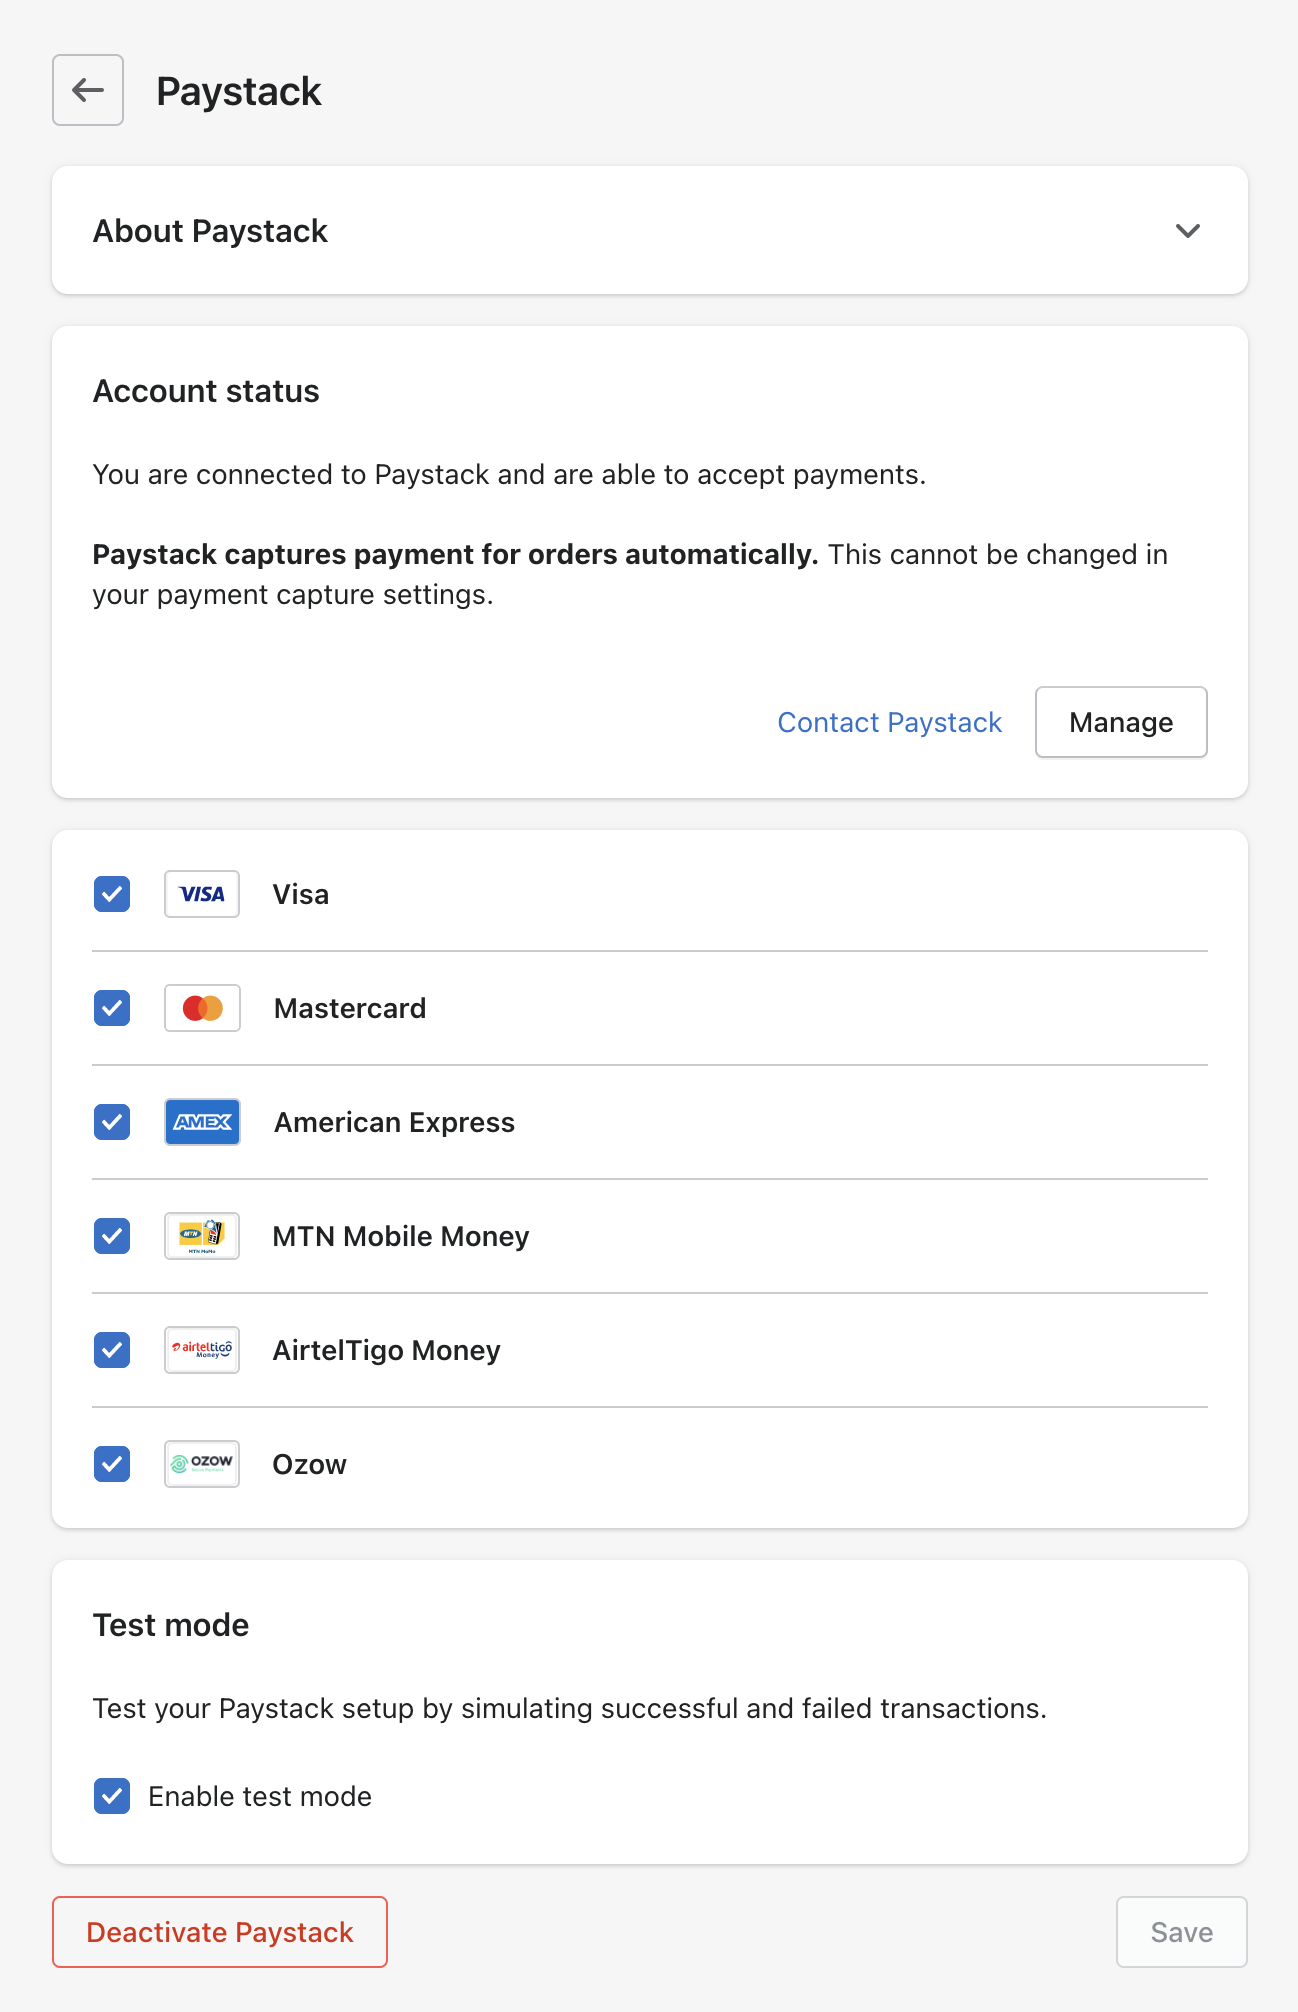Viewport: 1298px width, 2012px height.
Task: Go back using the arrow button
Action: (88, 90)
